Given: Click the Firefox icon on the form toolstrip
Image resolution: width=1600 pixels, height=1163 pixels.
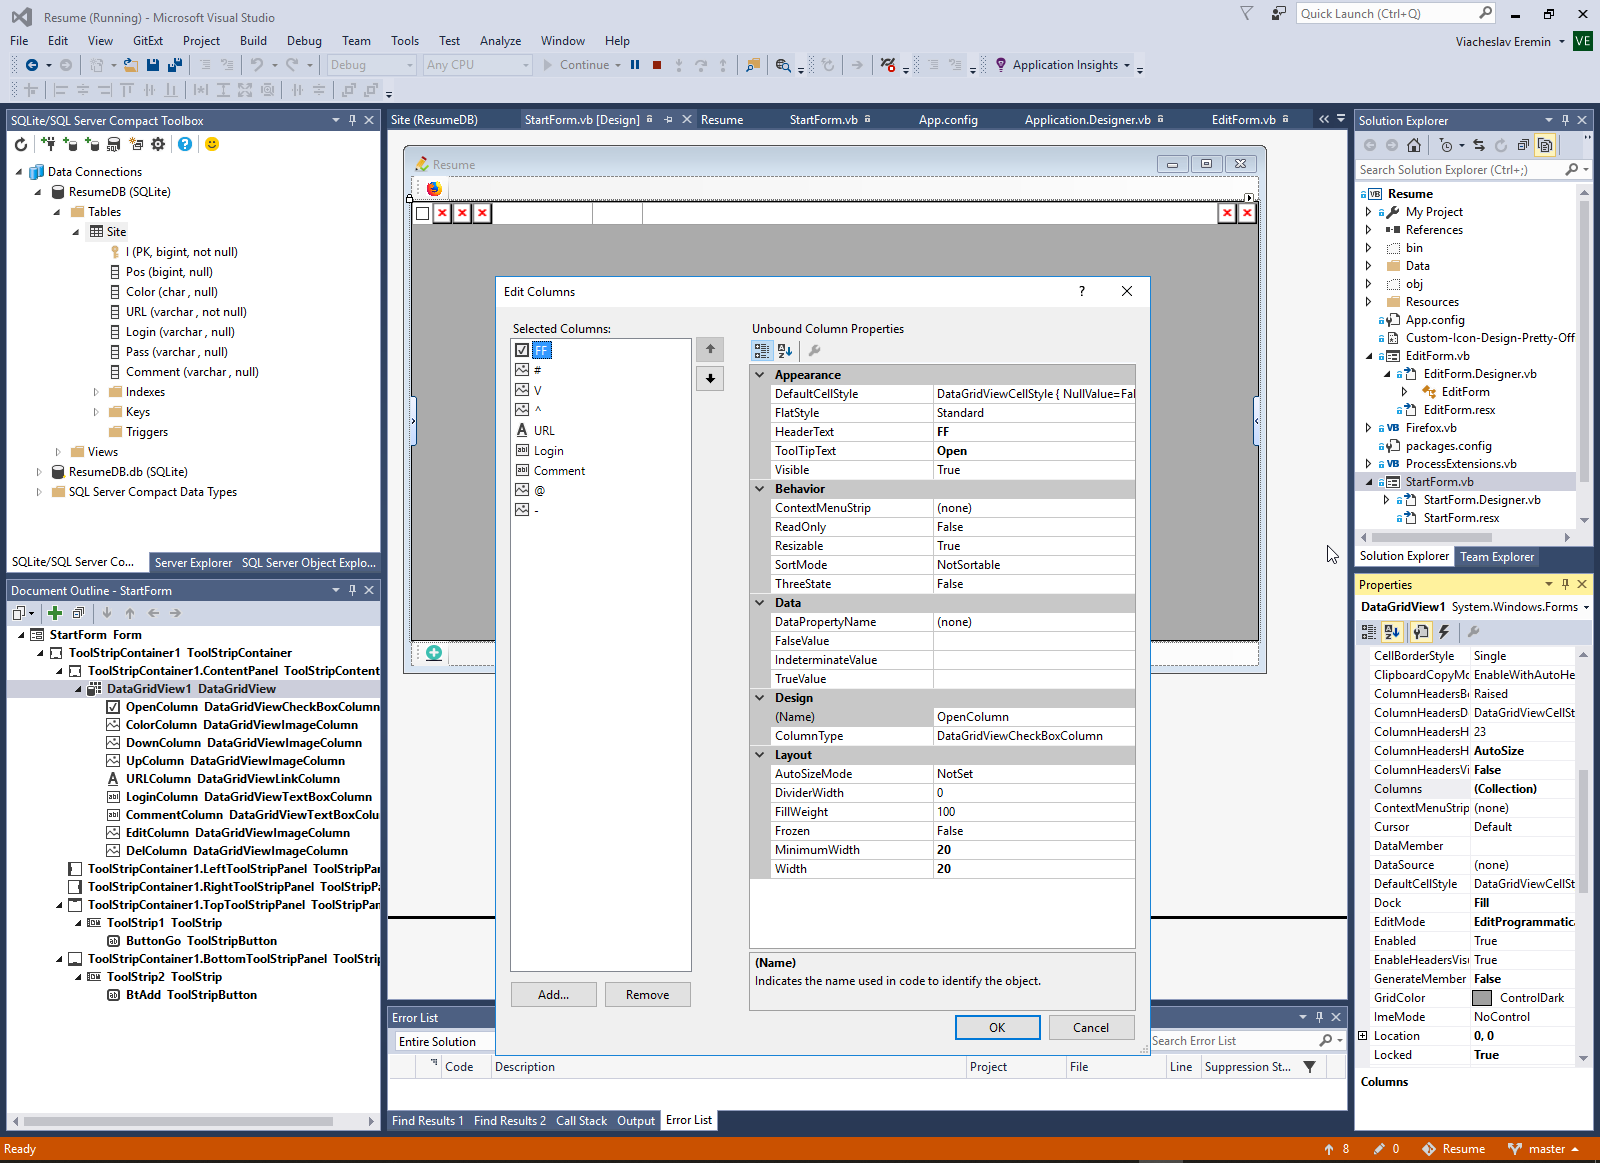Looking at the screenshot, I should tap(434, 188).
